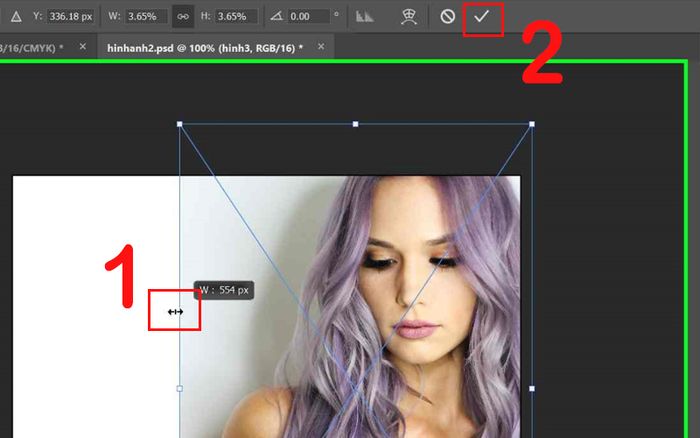Toggle the maintain aspect ratio link icon
The height and width of the screenshot is (438, 700).
[183, 17]
